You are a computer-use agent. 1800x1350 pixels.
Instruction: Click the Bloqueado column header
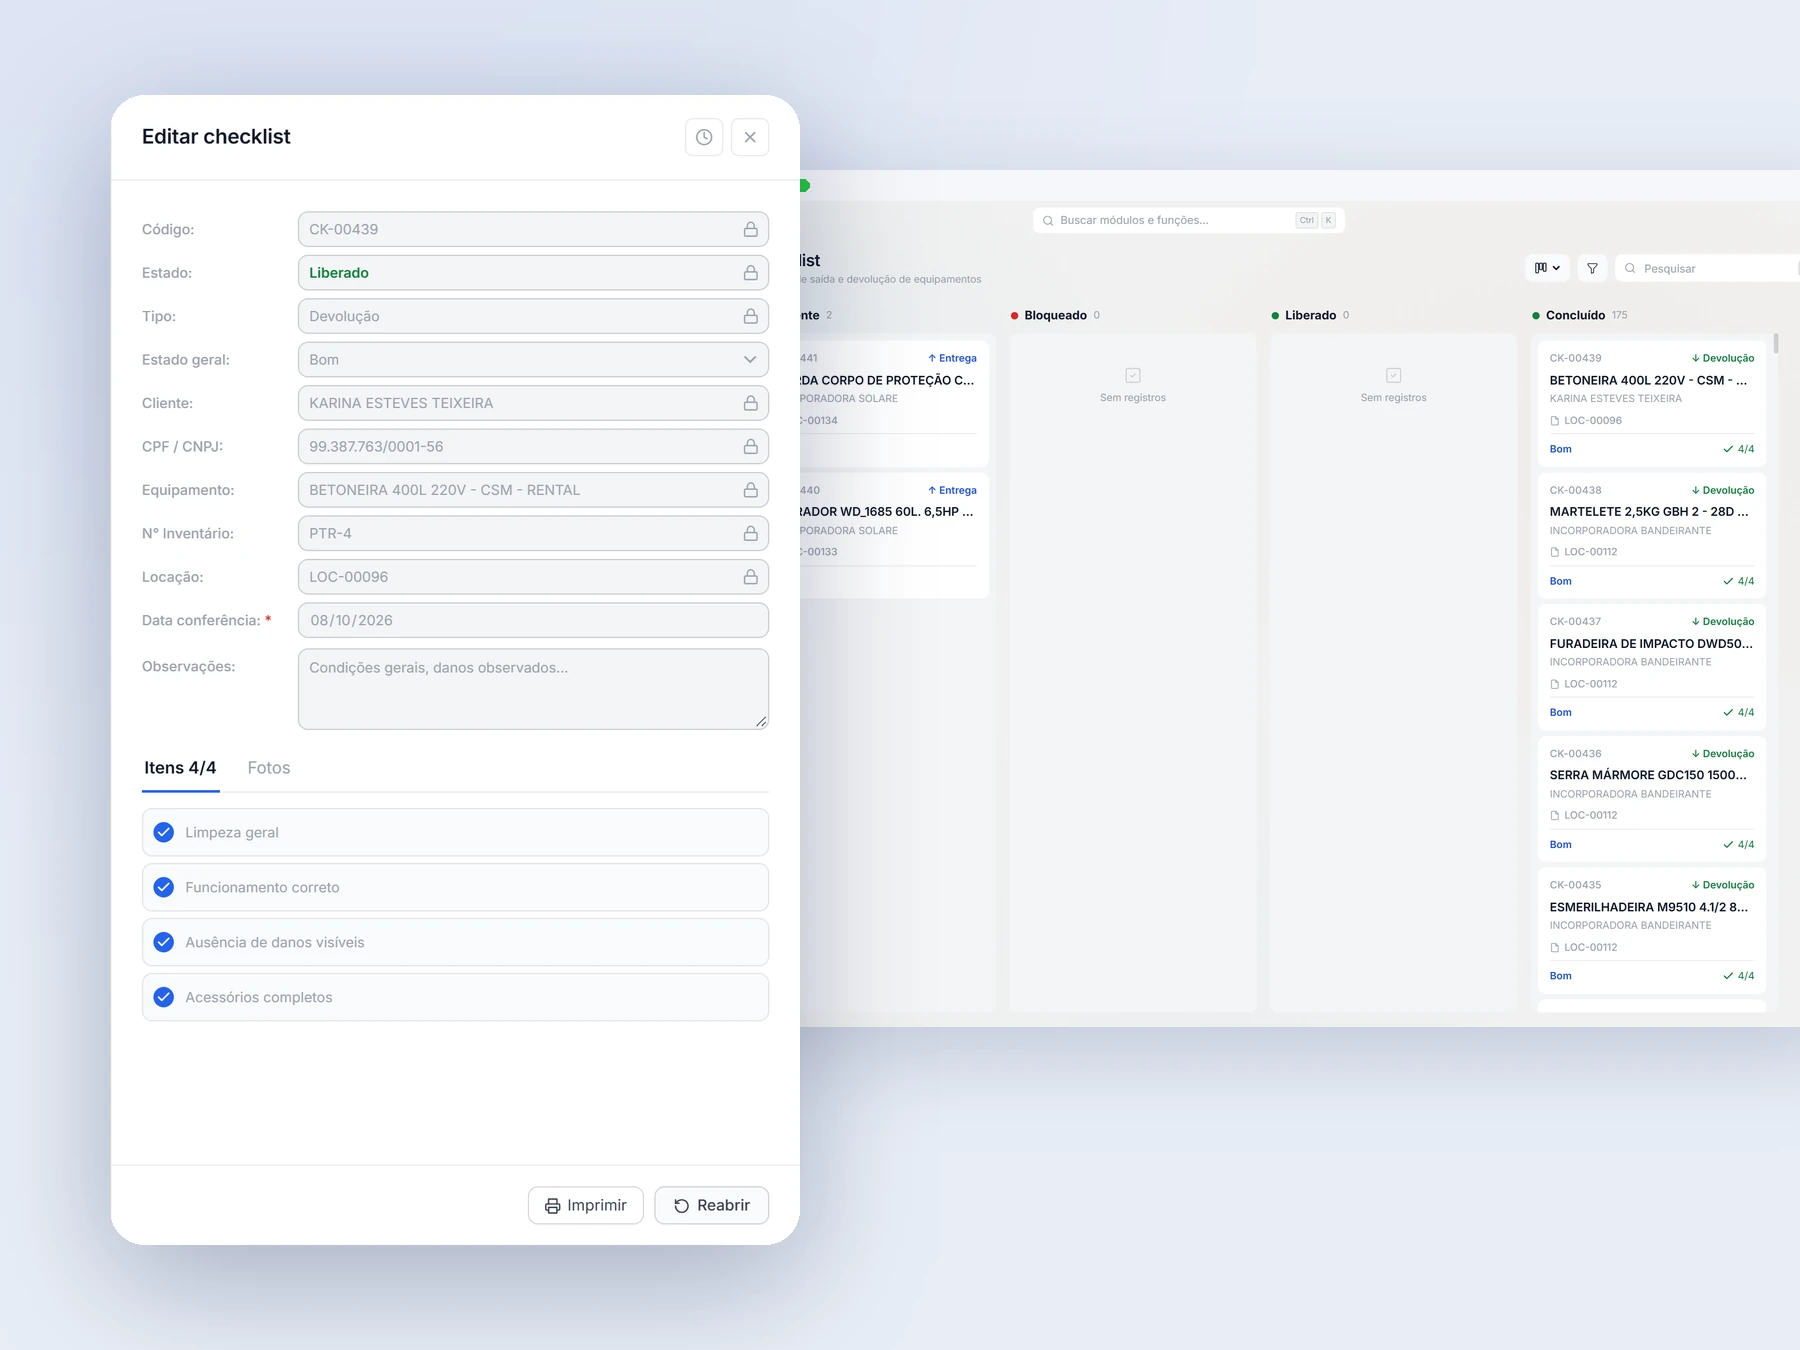pyautogui.click(x=1056, y=315)
